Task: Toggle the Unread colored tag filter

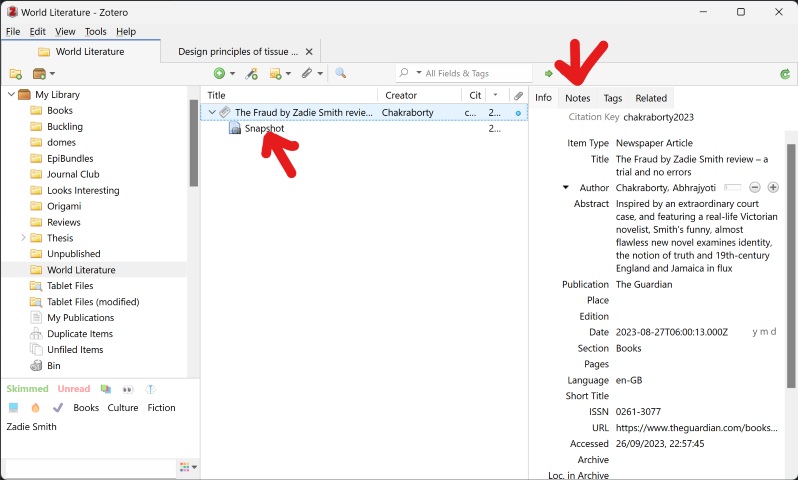Action: (x=74, y=389)
